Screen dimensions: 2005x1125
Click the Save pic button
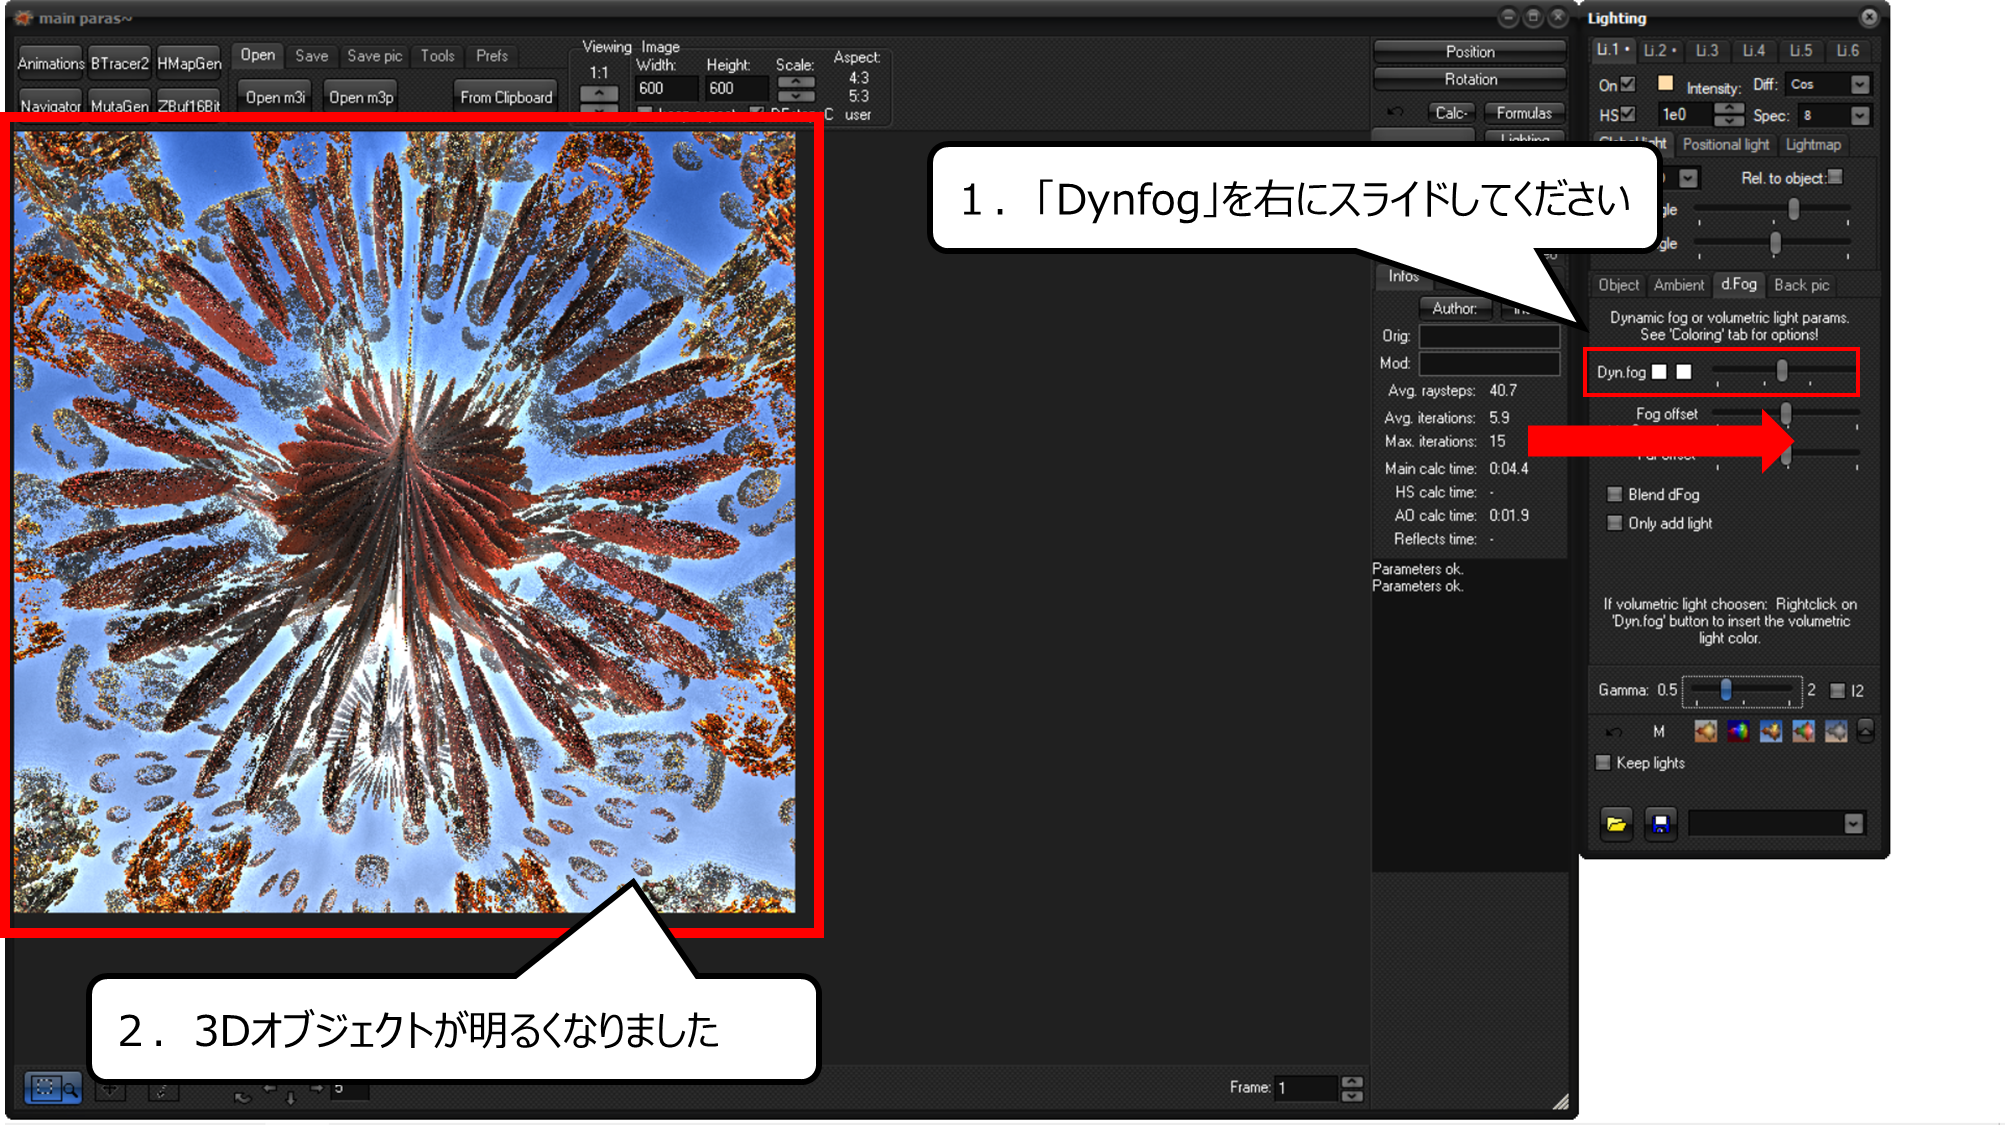click(374, 56)
